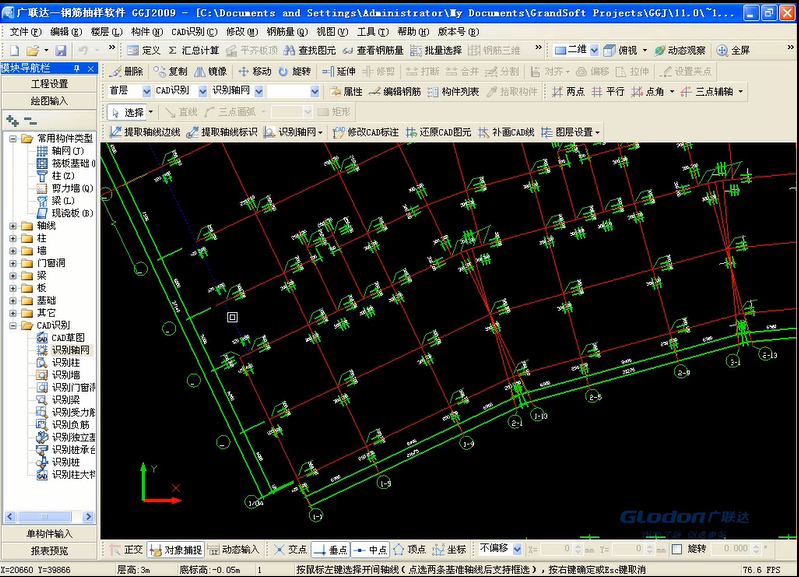Screen dimensions: 799x577
Task: Activate the 动态观察 orbit view tool
Action: click(679, 50)
